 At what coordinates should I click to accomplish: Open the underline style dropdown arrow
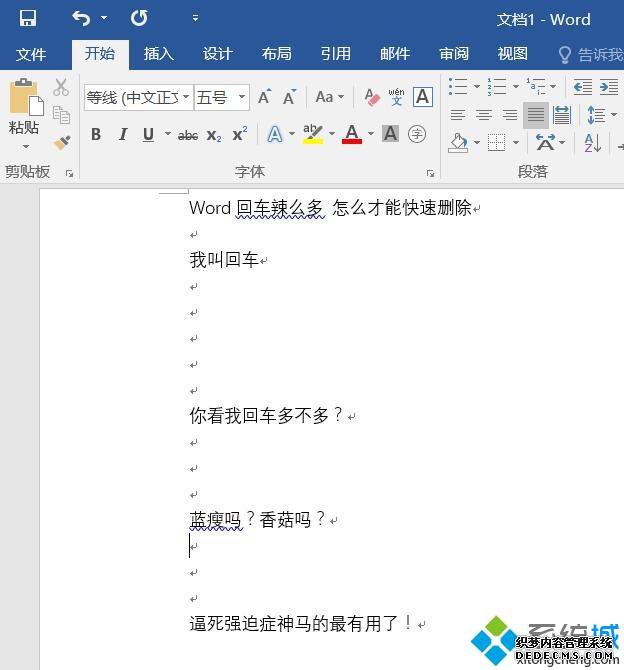[168, 134]
